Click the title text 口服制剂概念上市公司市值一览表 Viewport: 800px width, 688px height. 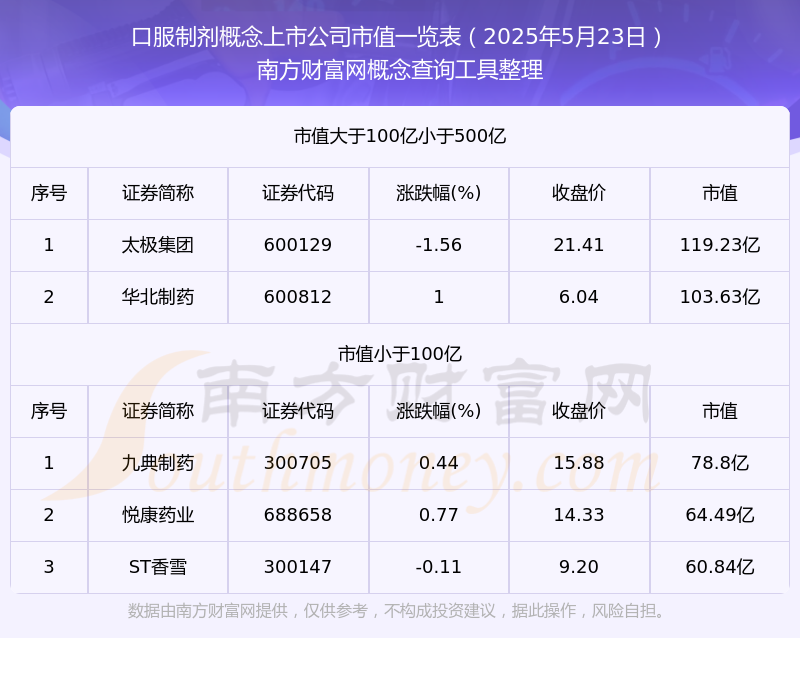(296, 37)
